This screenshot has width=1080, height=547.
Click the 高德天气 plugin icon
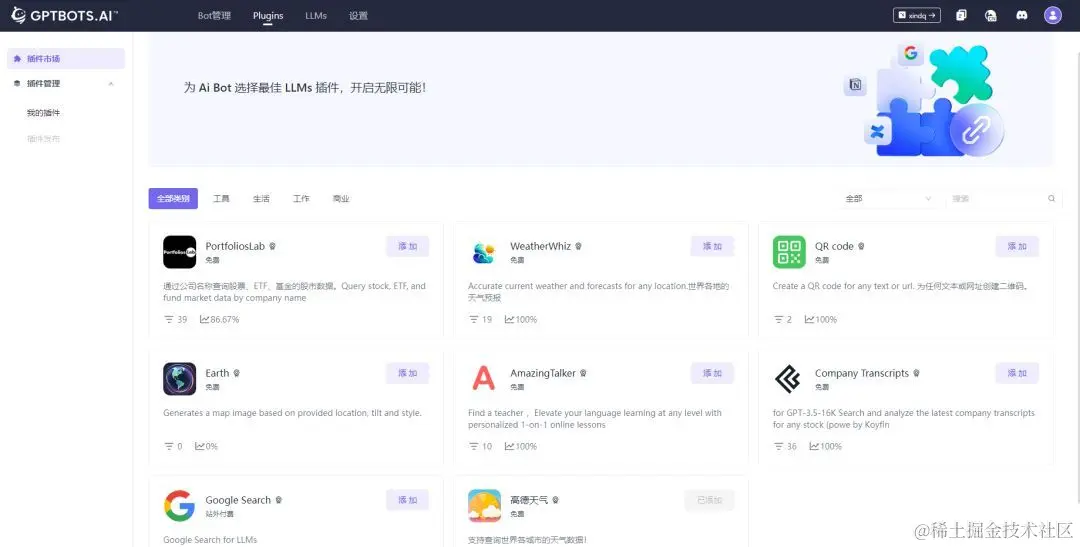click(x=484, y=506)
